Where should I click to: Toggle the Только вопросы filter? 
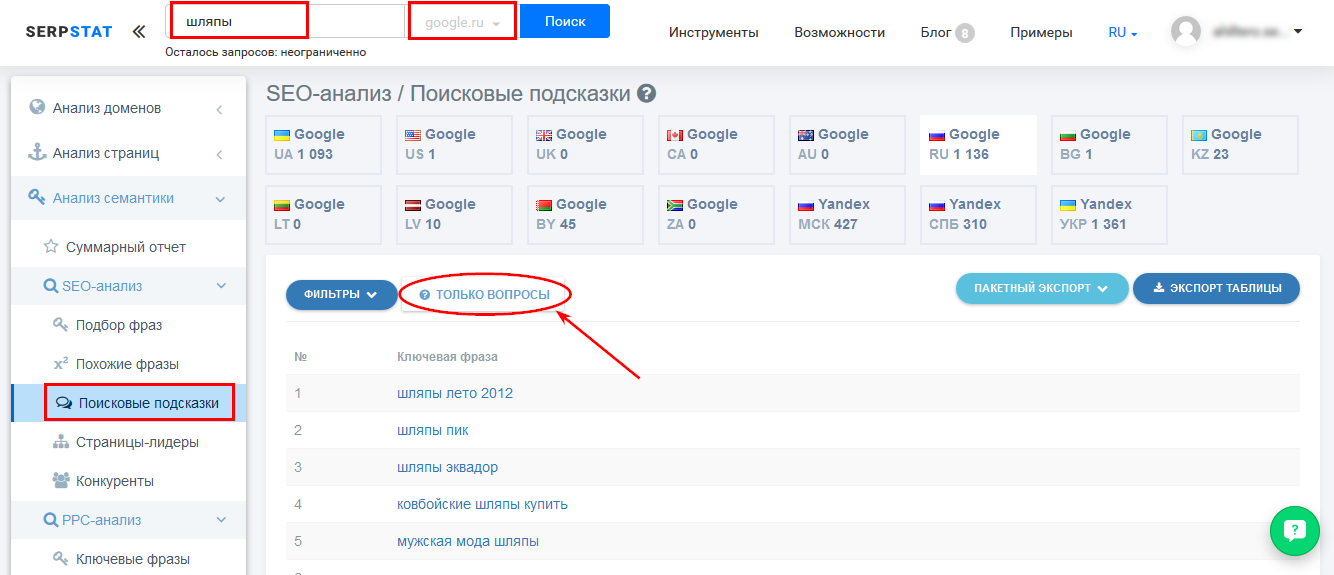point(485,295)
